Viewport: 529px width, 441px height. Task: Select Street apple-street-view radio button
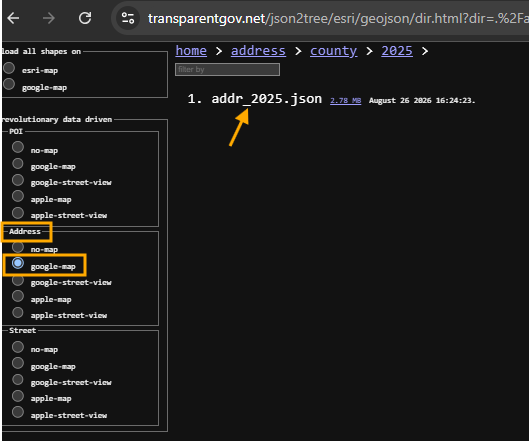pyautogui.click(x=18, y=412)
